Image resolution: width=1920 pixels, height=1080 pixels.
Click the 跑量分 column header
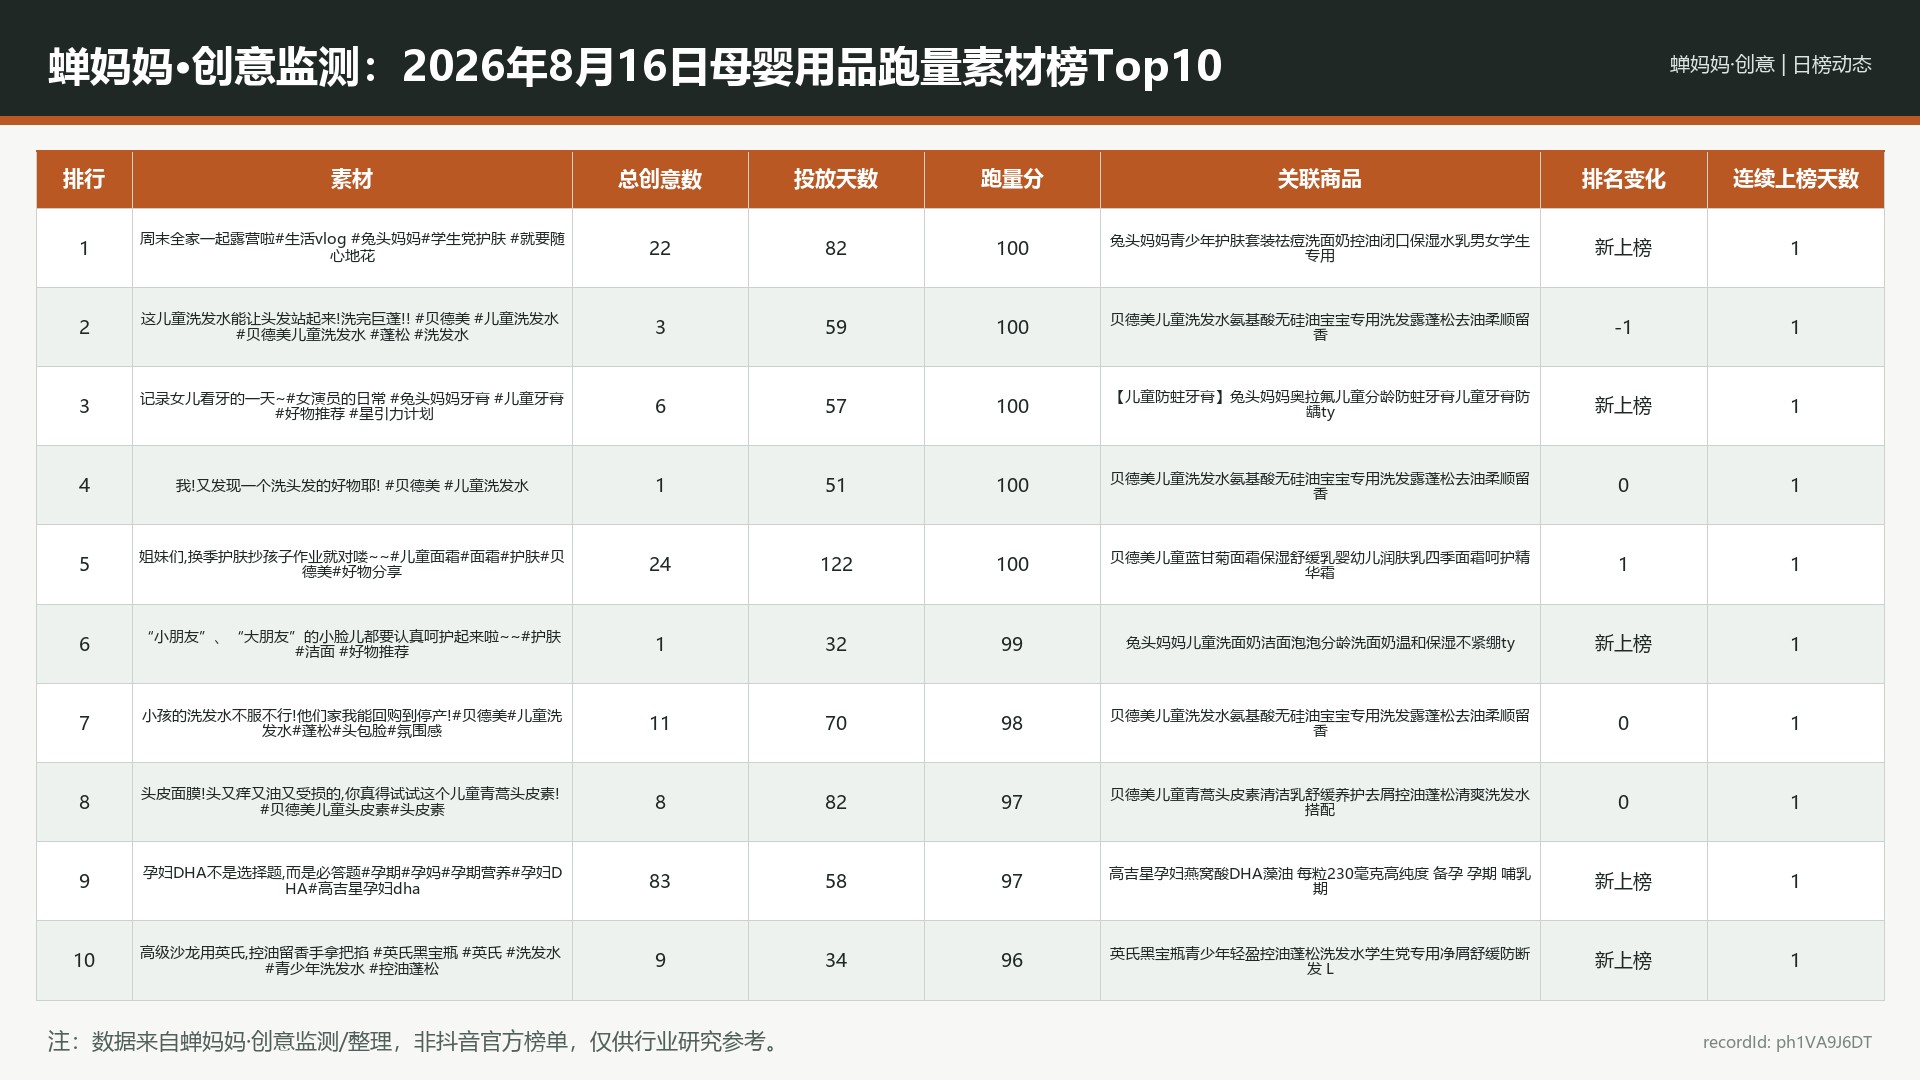[1012, 179]
